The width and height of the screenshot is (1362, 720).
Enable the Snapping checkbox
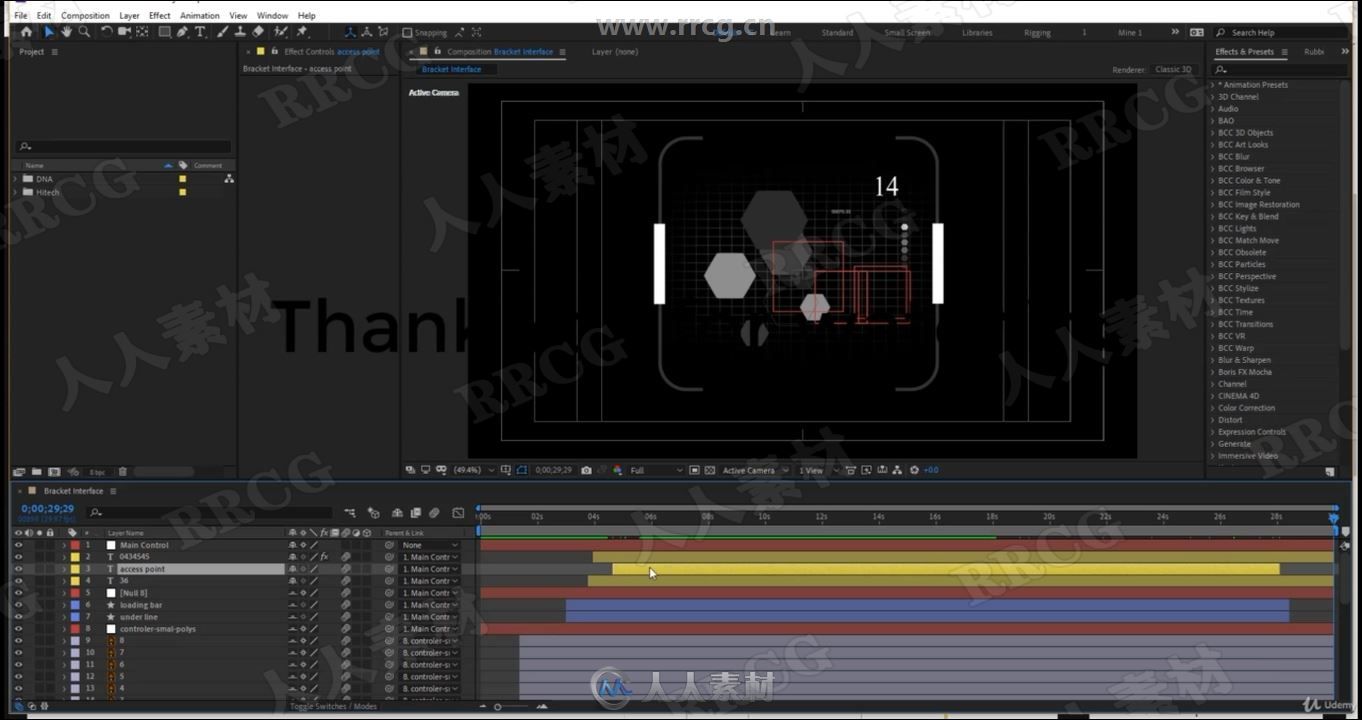coord(407,32)
